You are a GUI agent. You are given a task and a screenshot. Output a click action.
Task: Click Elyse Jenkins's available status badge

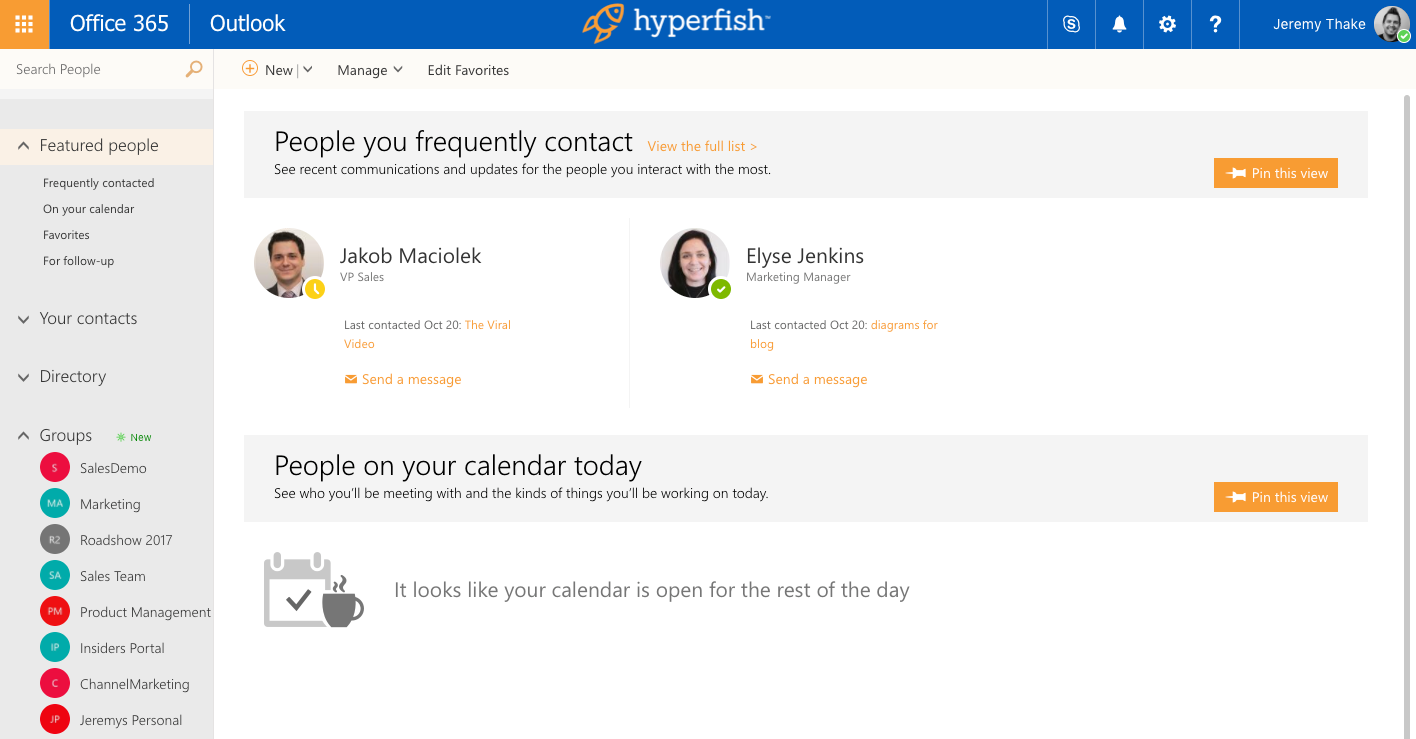(x=721, y=289)
